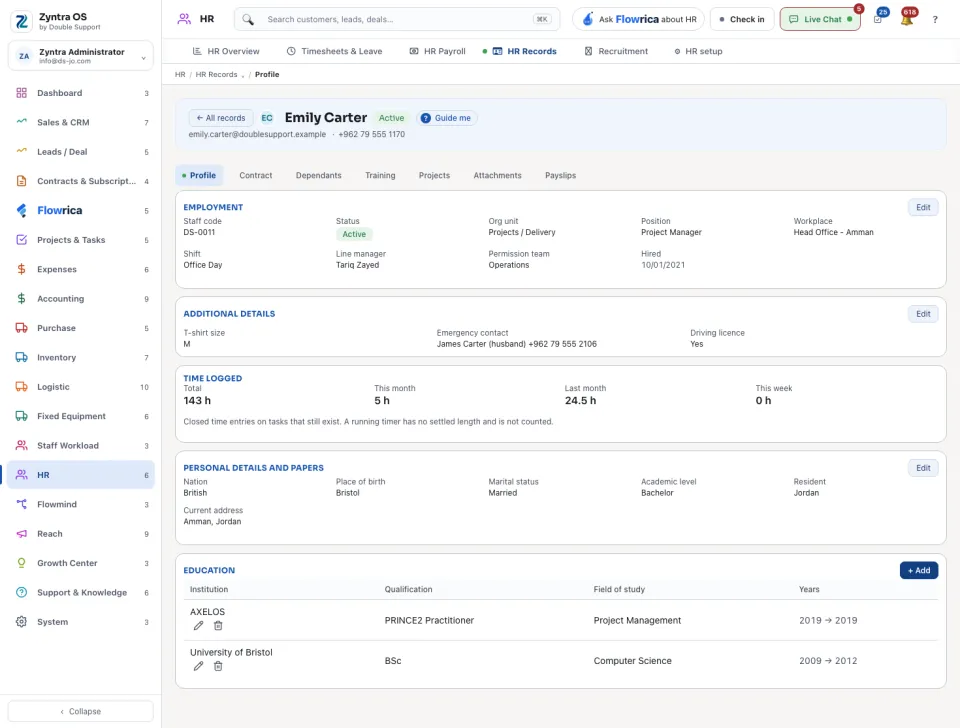Collapse the sidebar
Image resolution: width=960 pixels, height=728 pixels.
81,711
